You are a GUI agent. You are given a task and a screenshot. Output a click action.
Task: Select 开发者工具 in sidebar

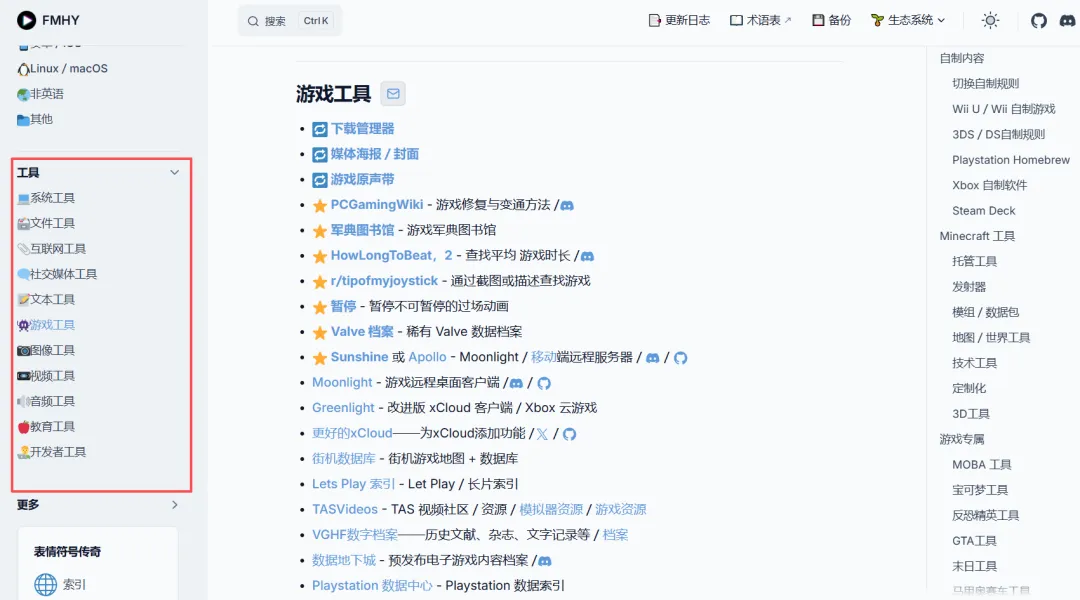pyautogui.click(x=52, y=453)
